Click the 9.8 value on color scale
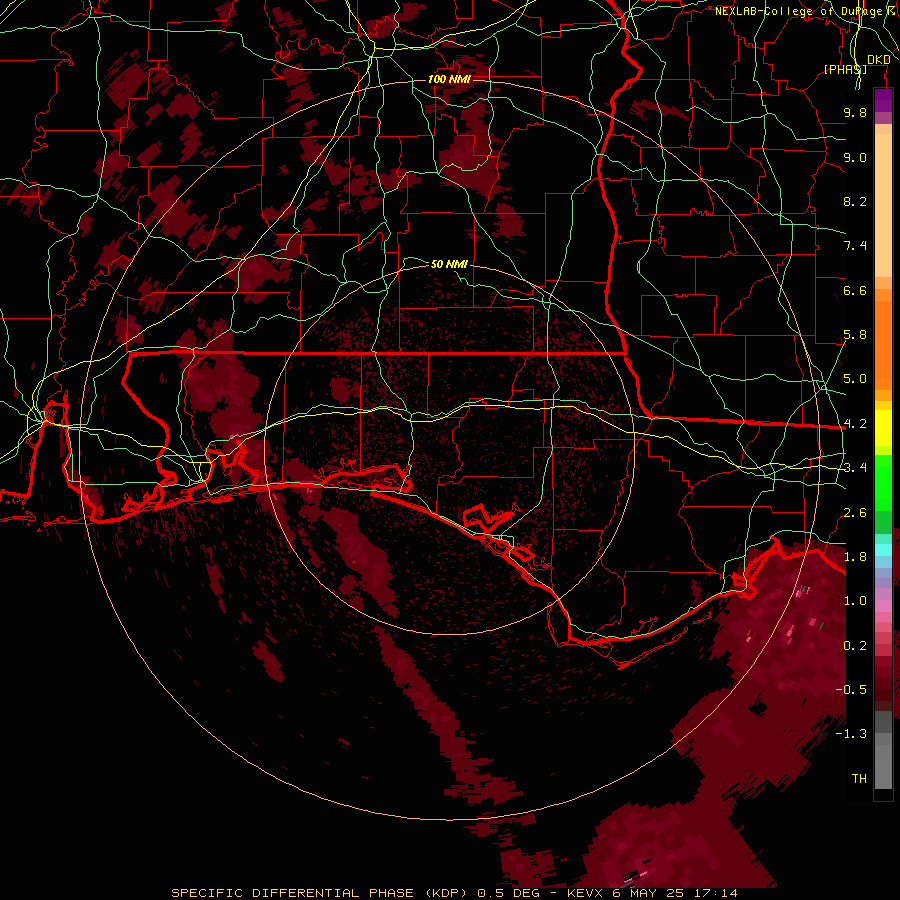This screenshot has height=900, width=900. [855, 112]
